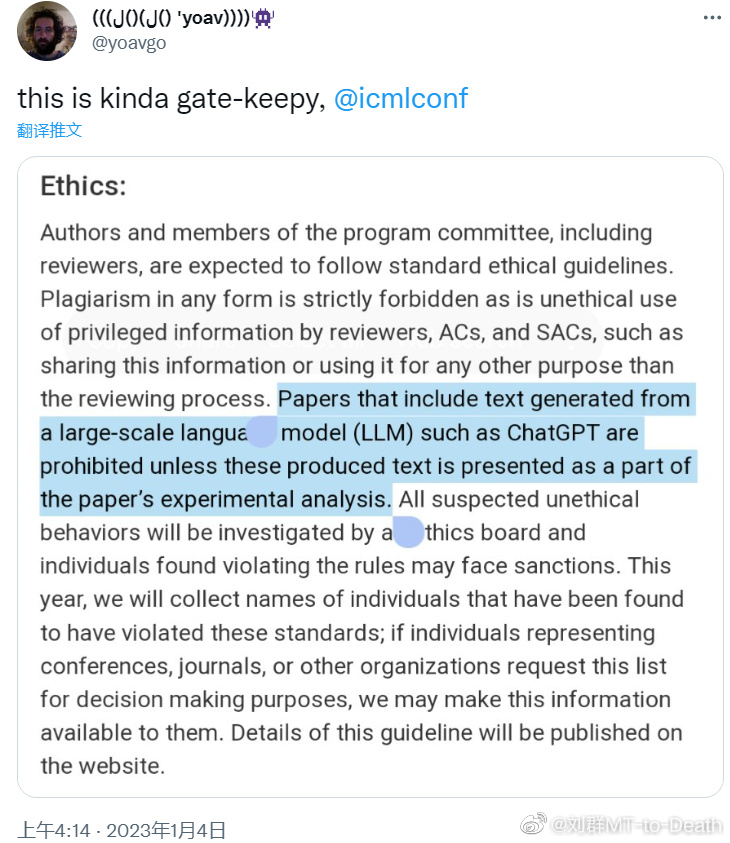Click the word "ChatGPT" in the highlighted passage
Image resolution: width=730 pixels, height=843 pixels.
tap(555, 433)
